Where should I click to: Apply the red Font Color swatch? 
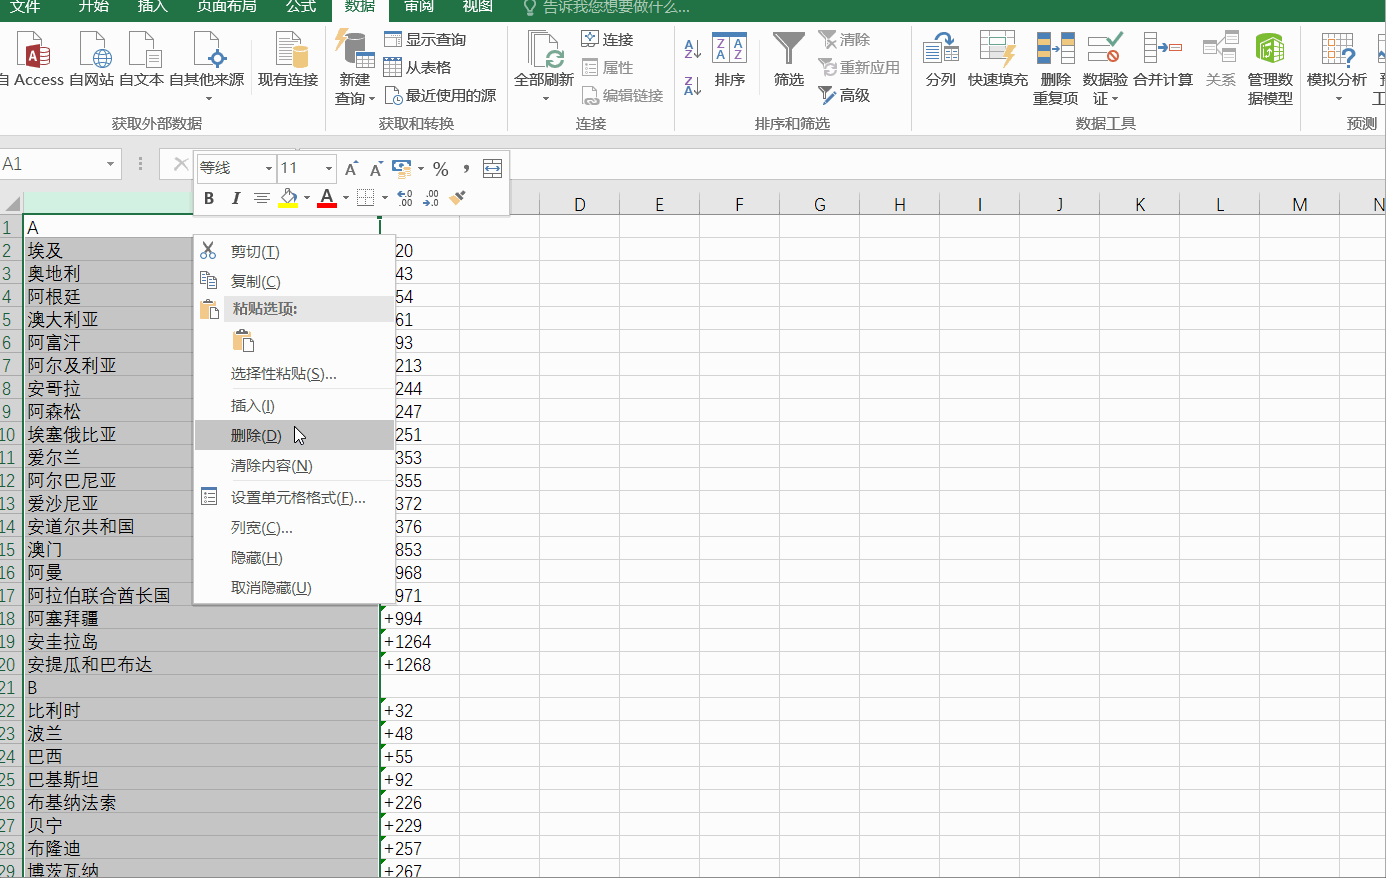326,198
